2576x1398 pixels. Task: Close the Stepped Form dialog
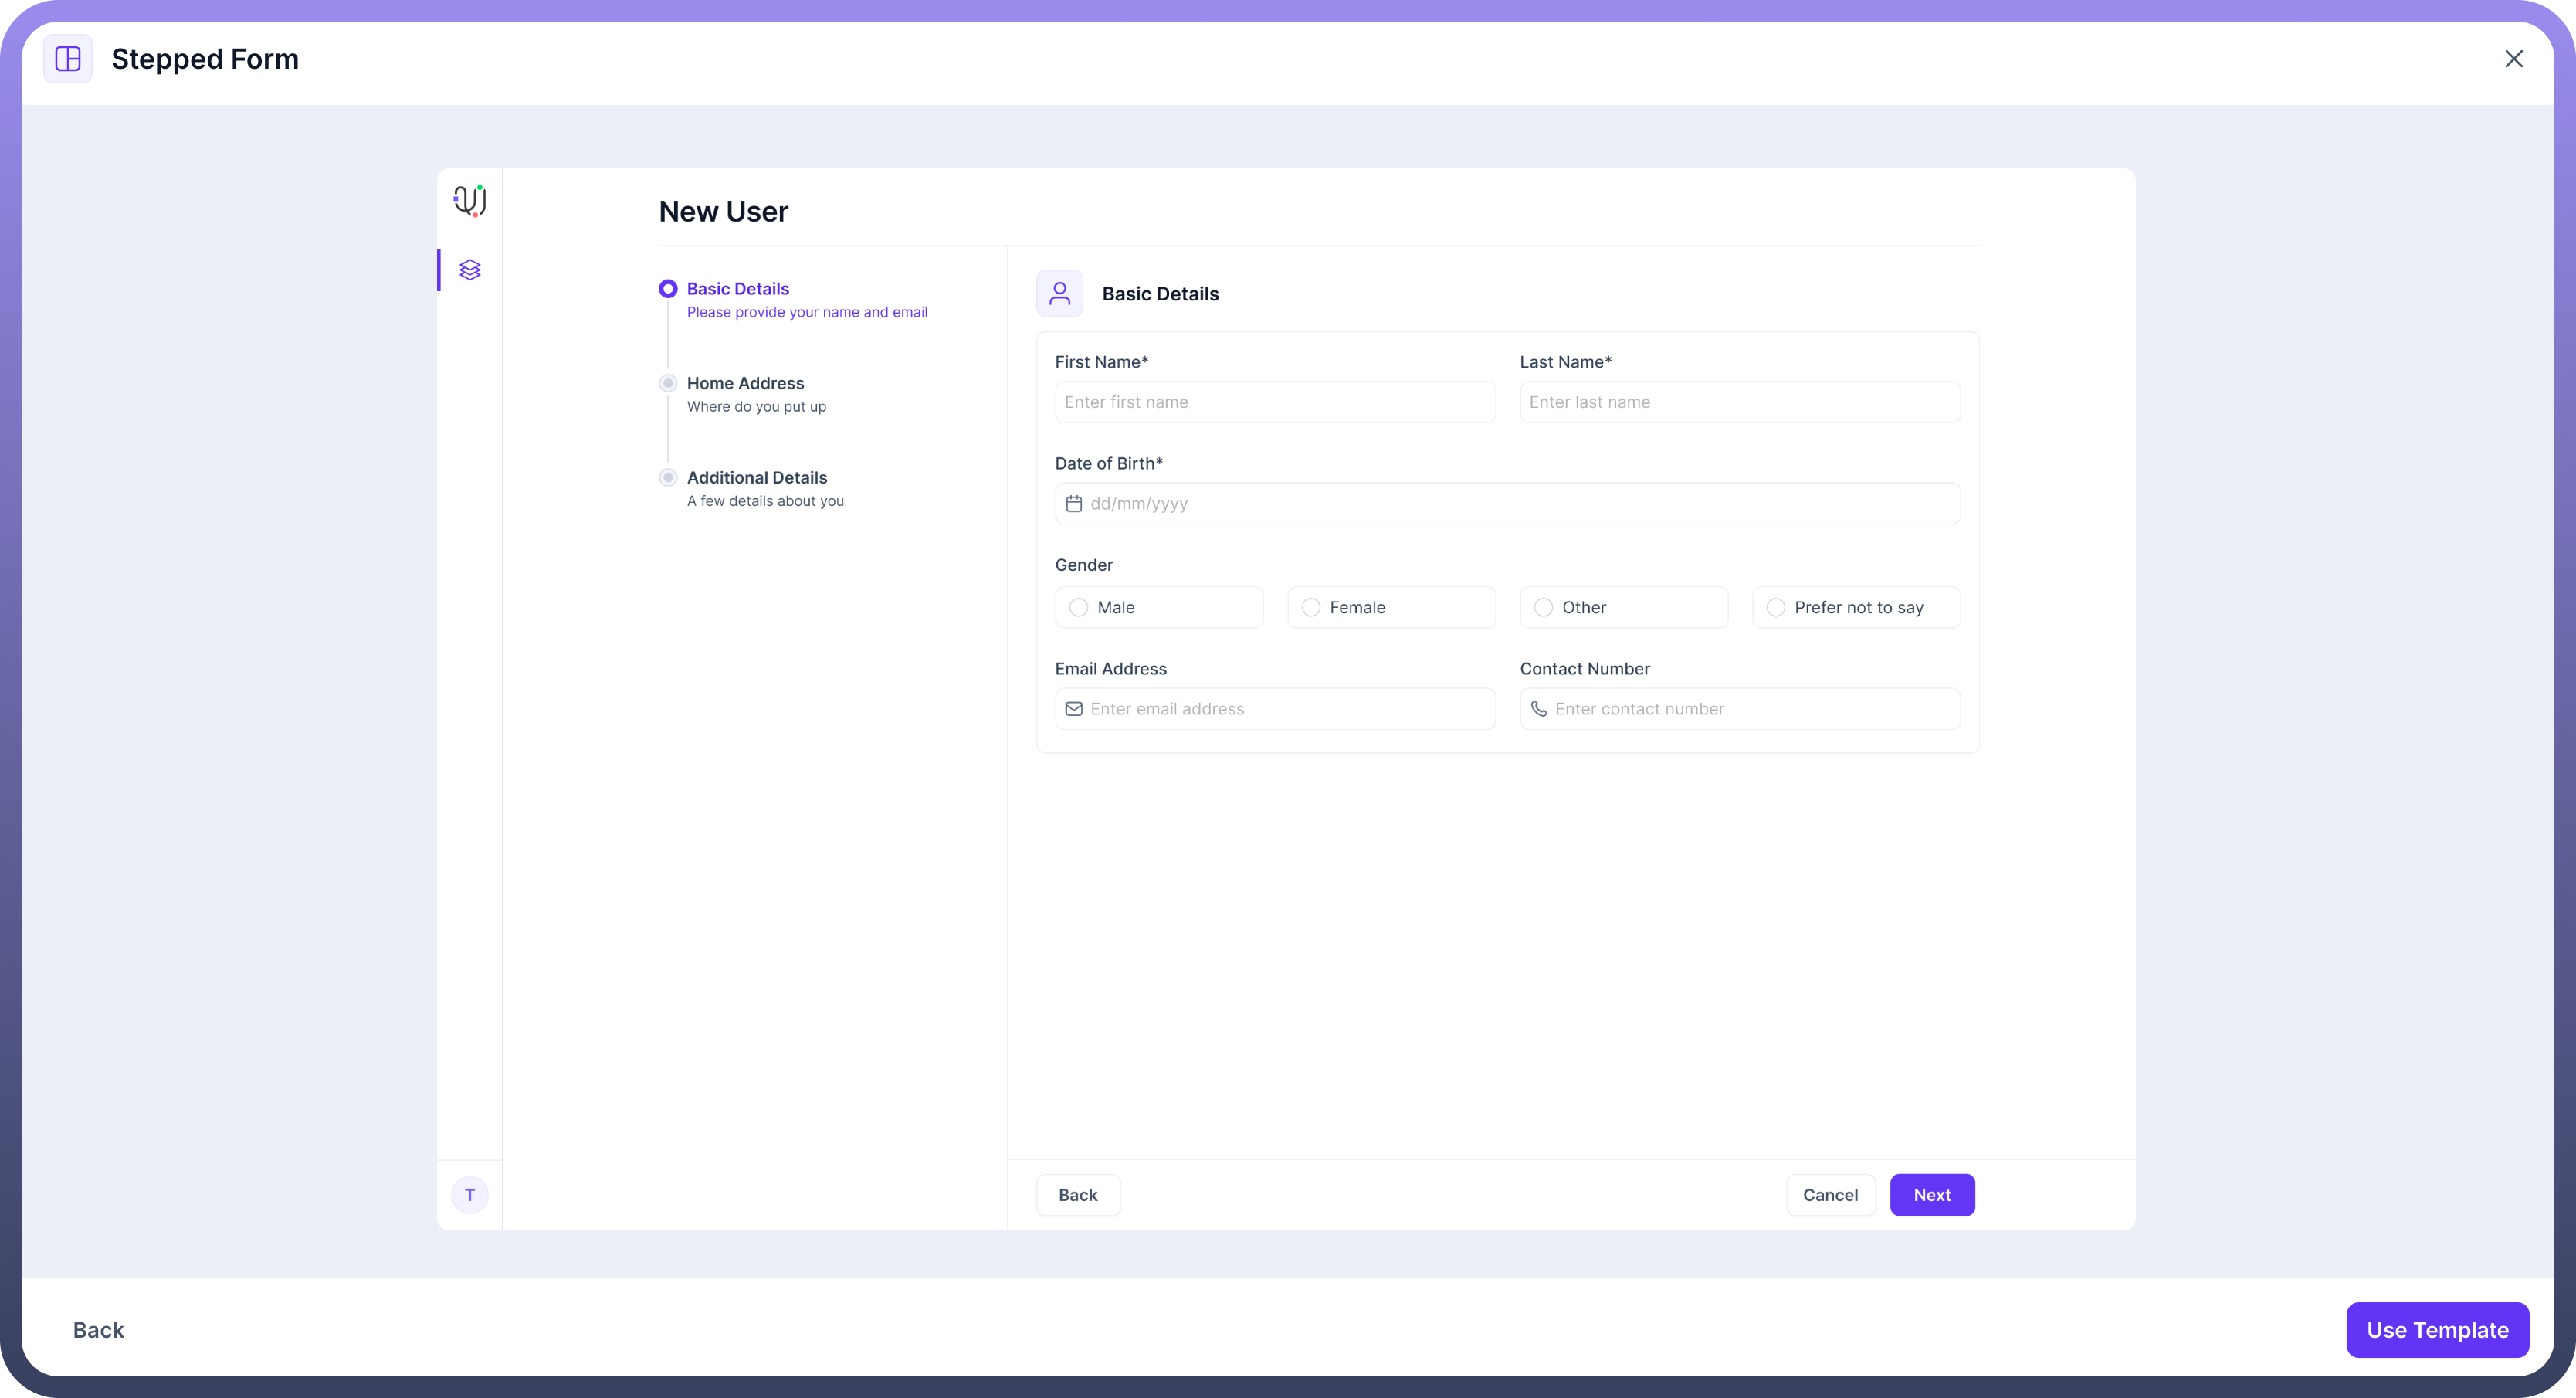pos(2514,59)
